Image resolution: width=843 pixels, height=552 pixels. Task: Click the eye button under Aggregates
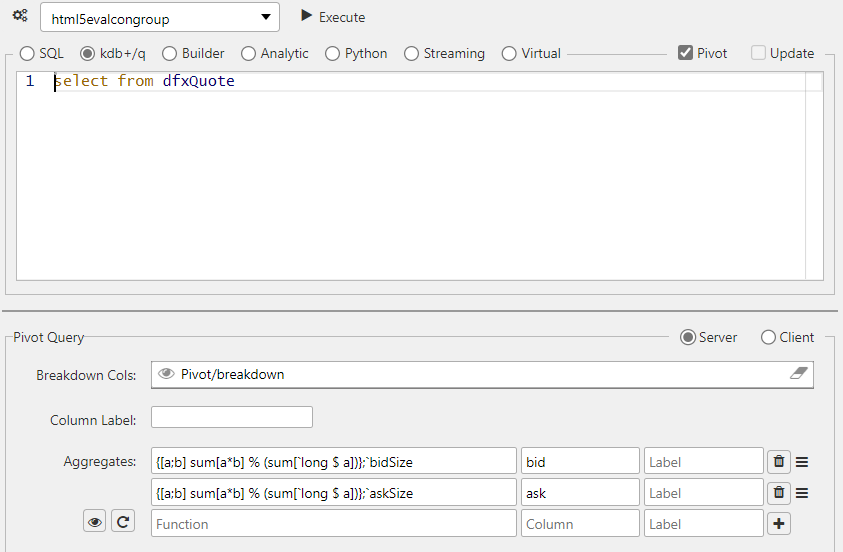95,521
